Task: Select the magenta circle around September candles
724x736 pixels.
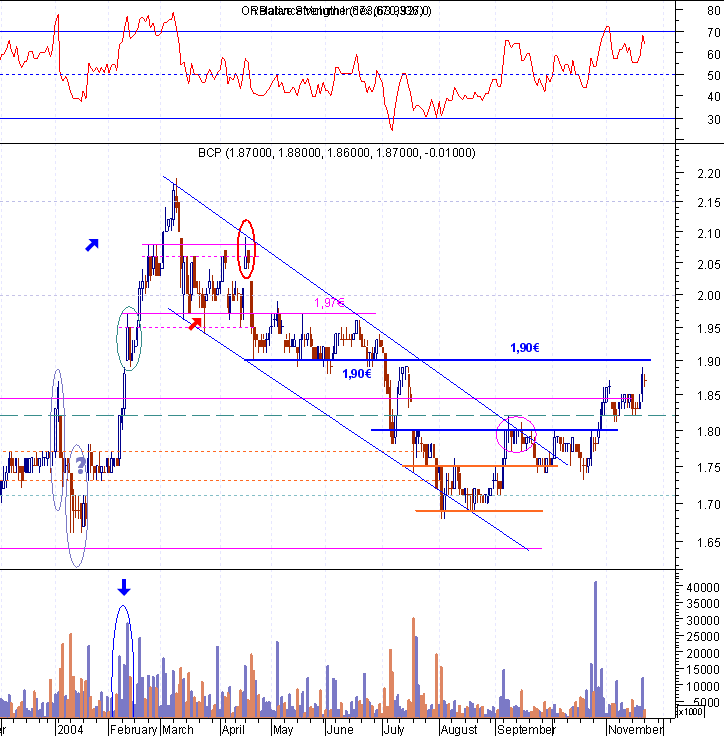Action: point(516,434)
